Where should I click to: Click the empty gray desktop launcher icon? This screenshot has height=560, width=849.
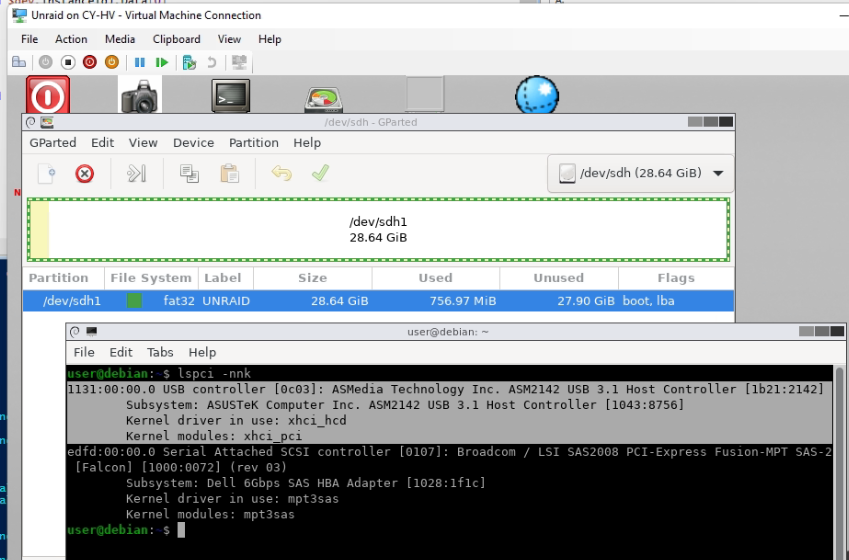(425, 94)
